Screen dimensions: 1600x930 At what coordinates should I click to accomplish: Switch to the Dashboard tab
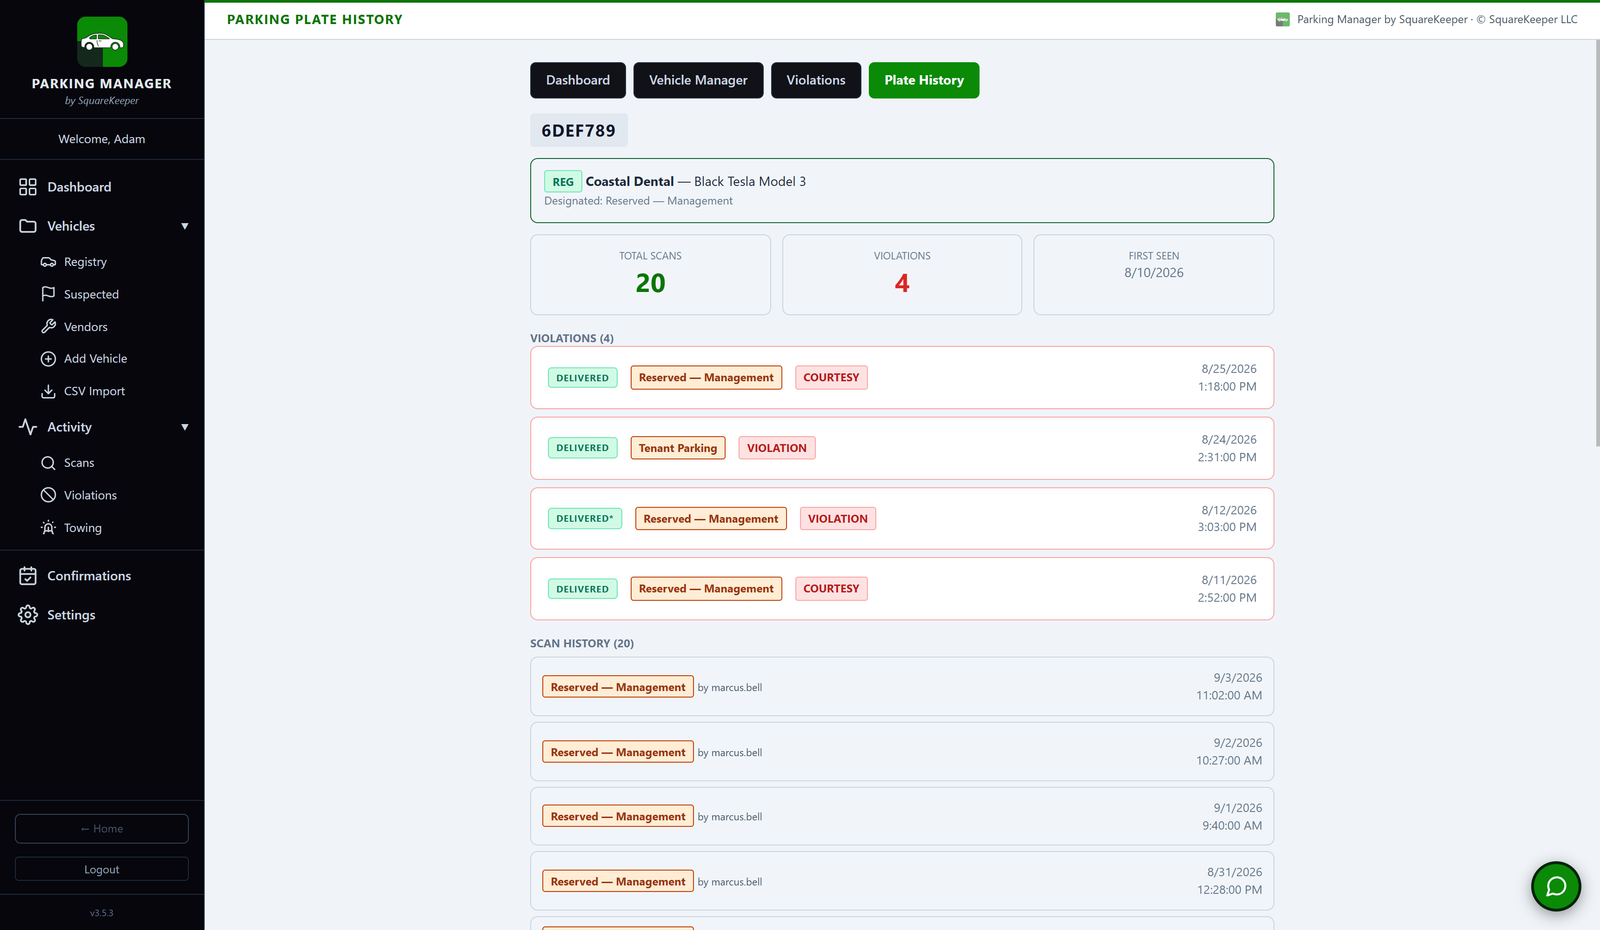coord(578,80)
